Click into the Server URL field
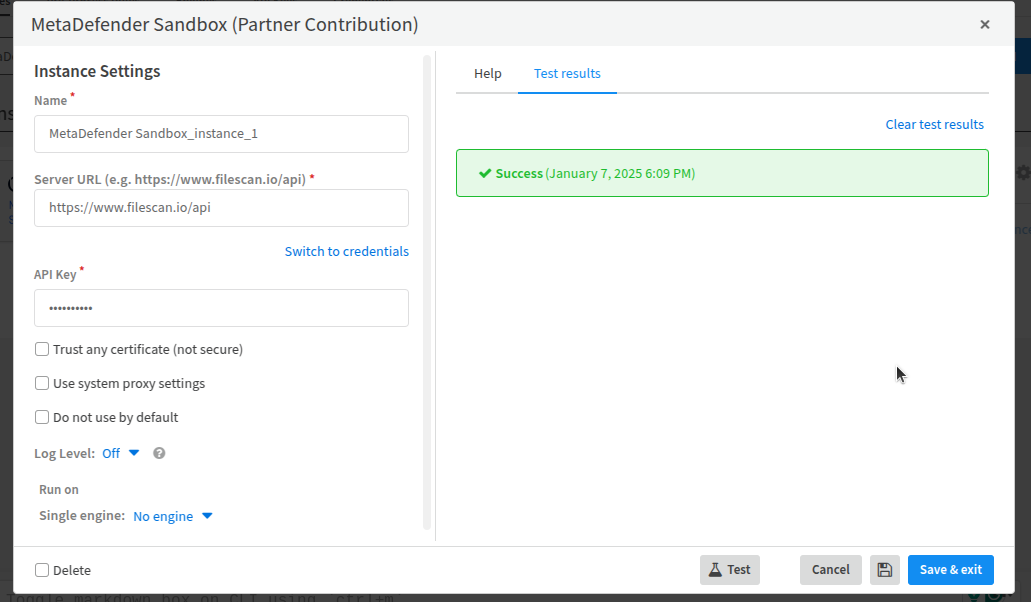Image resolution: width=1031 pixels, height=602 pixels. 222,208
